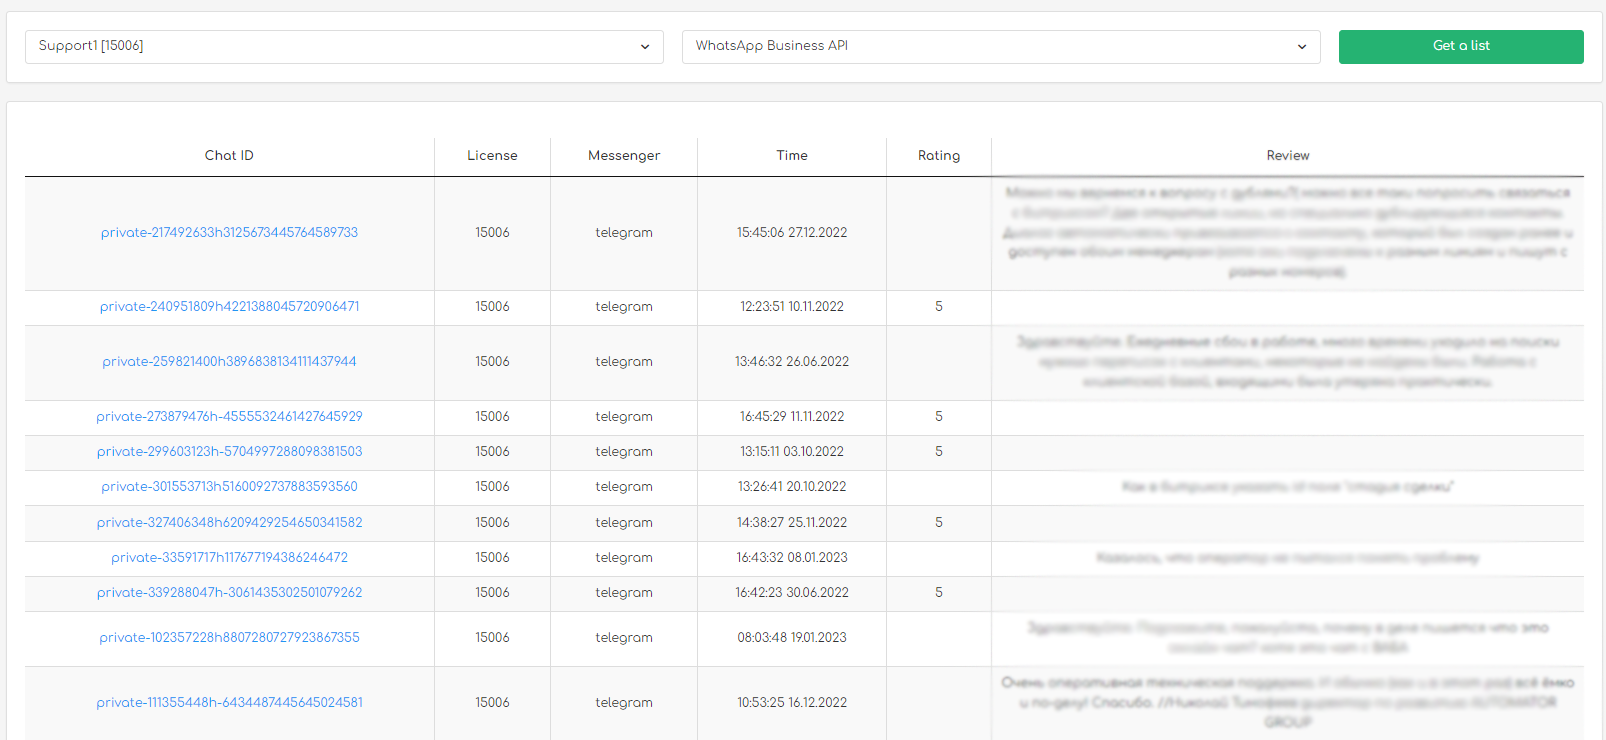Click the Review column header
This screenshot has height=740, width=1606.
[1287, 156]
